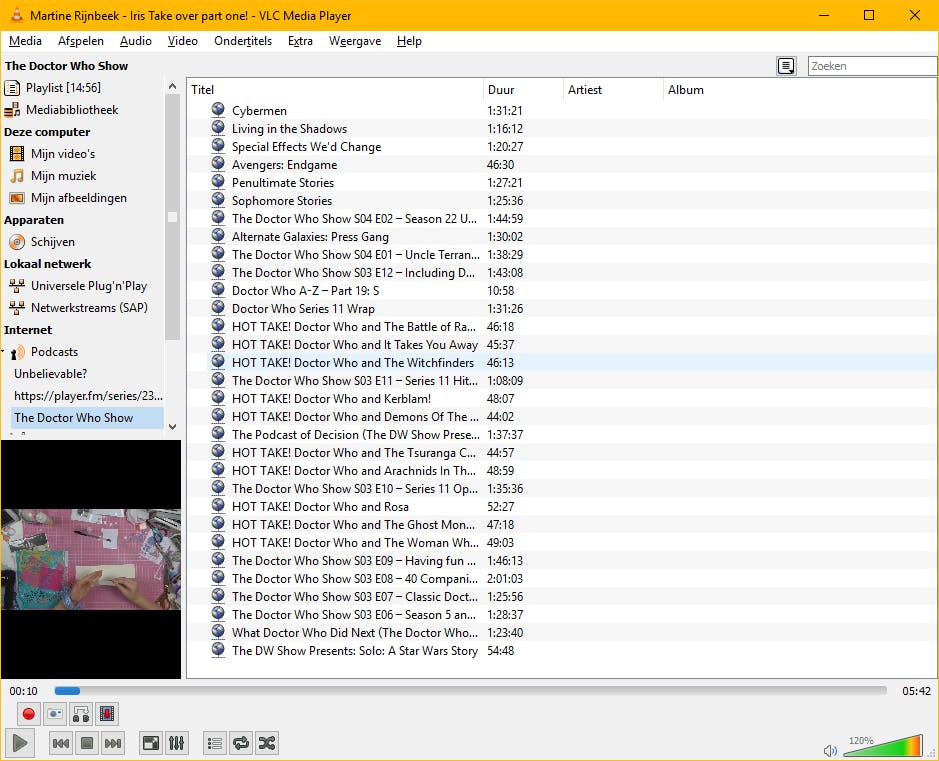Click globe icon beside Penultimate Stories
This screenshot has width=939, height=761.
[218, 181]
